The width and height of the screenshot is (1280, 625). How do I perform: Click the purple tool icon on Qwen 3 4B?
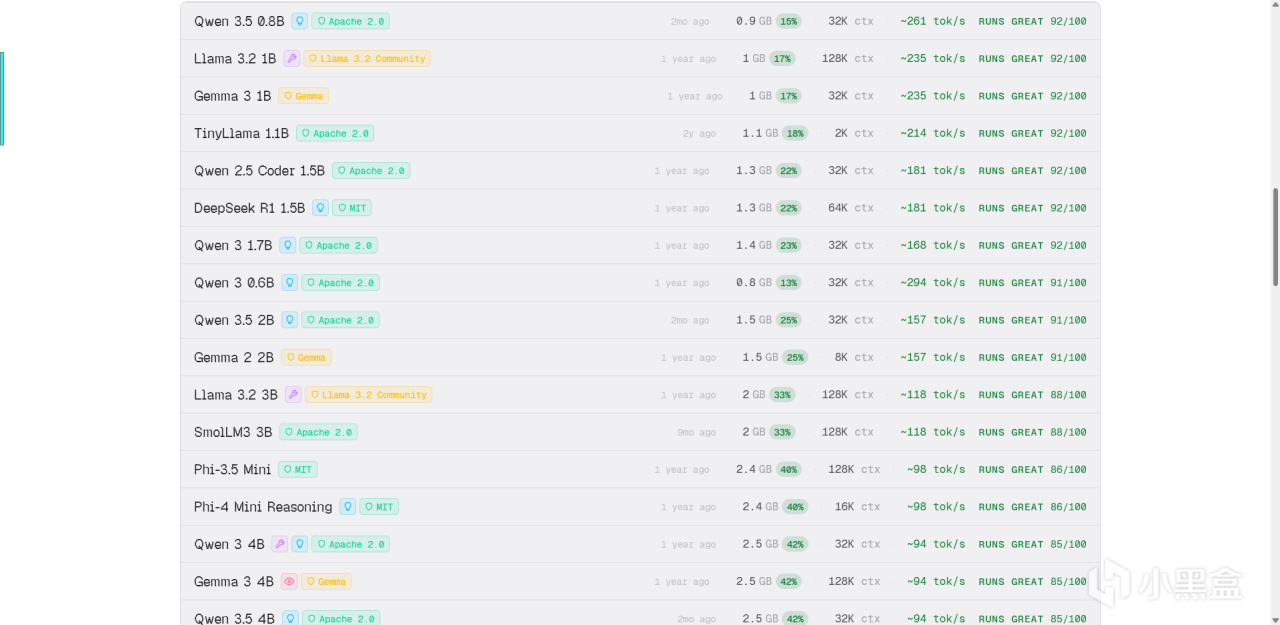click(279, 544)
